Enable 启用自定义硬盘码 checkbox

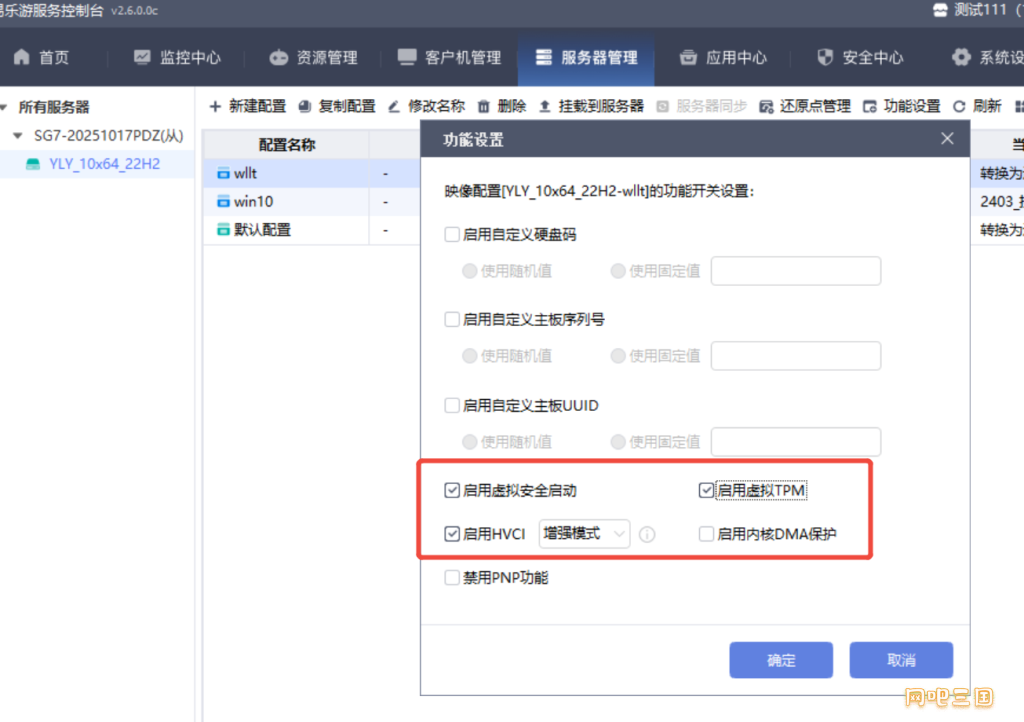click(x=452, y=234)
